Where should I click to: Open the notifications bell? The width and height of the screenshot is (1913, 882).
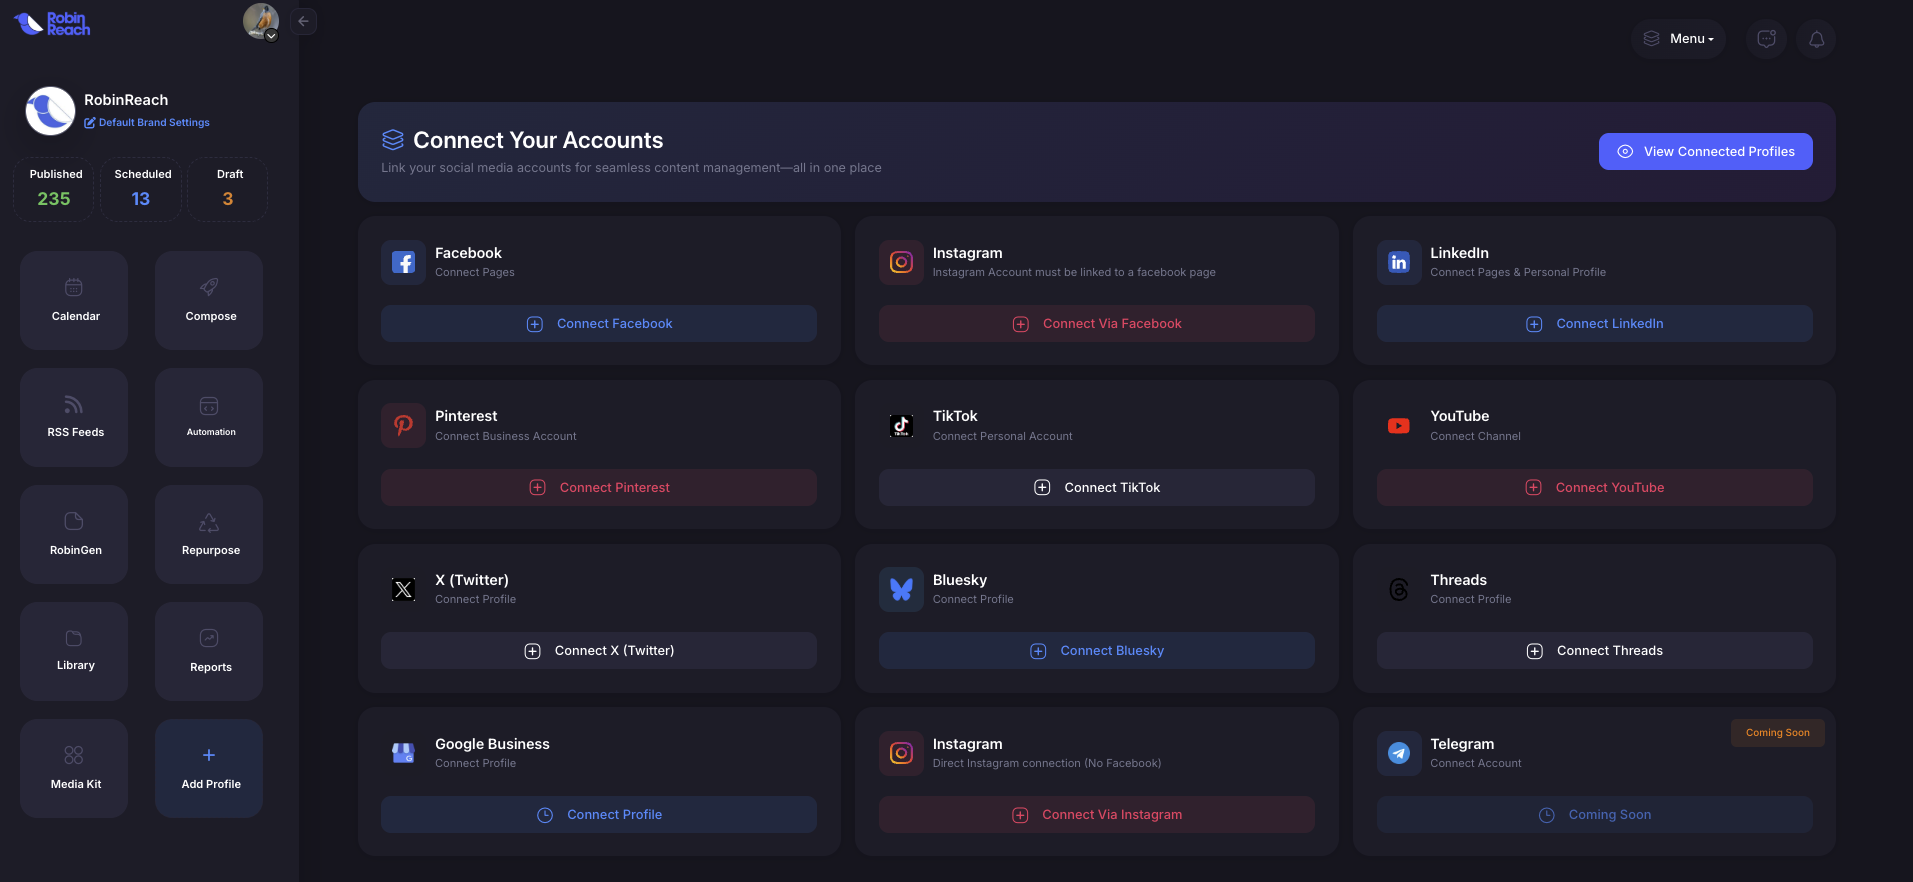[x=1816, y=39]
